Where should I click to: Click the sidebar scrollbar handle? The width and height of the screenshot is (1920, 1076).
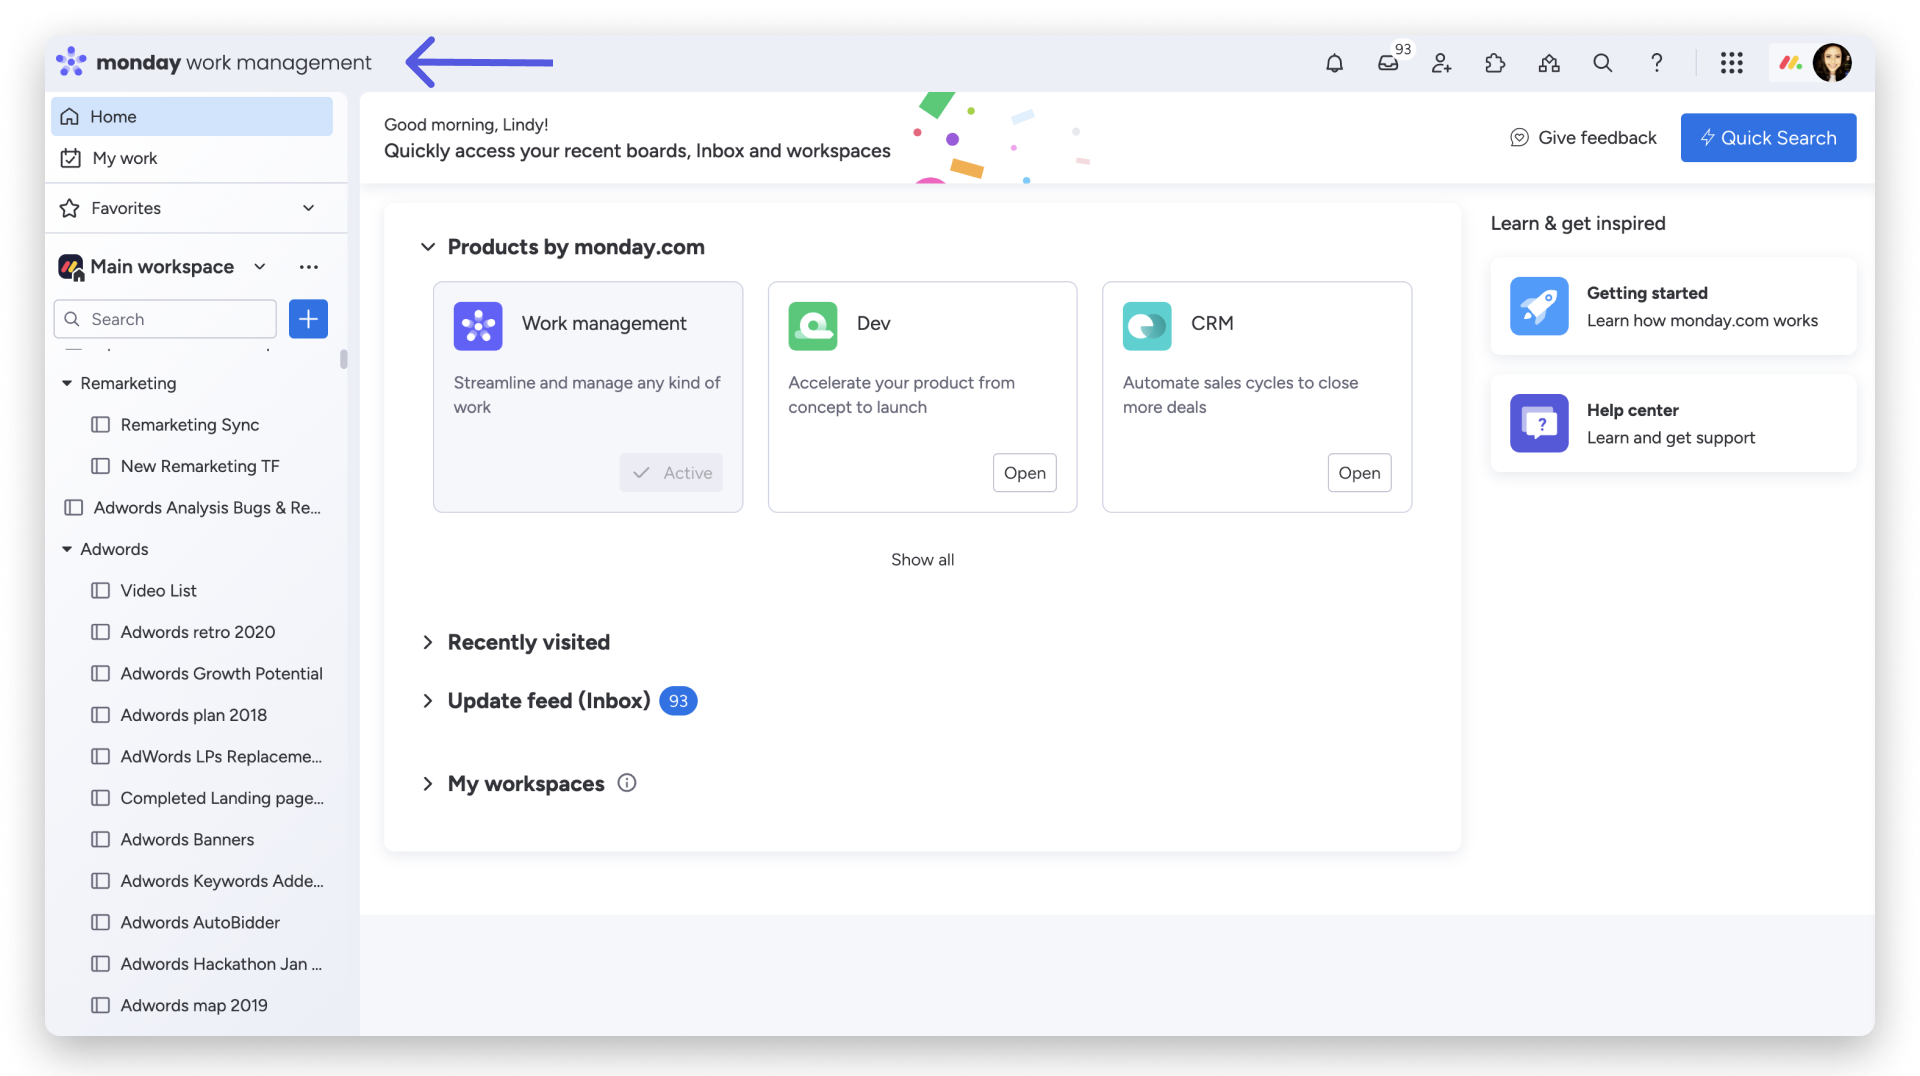(343, 359)
